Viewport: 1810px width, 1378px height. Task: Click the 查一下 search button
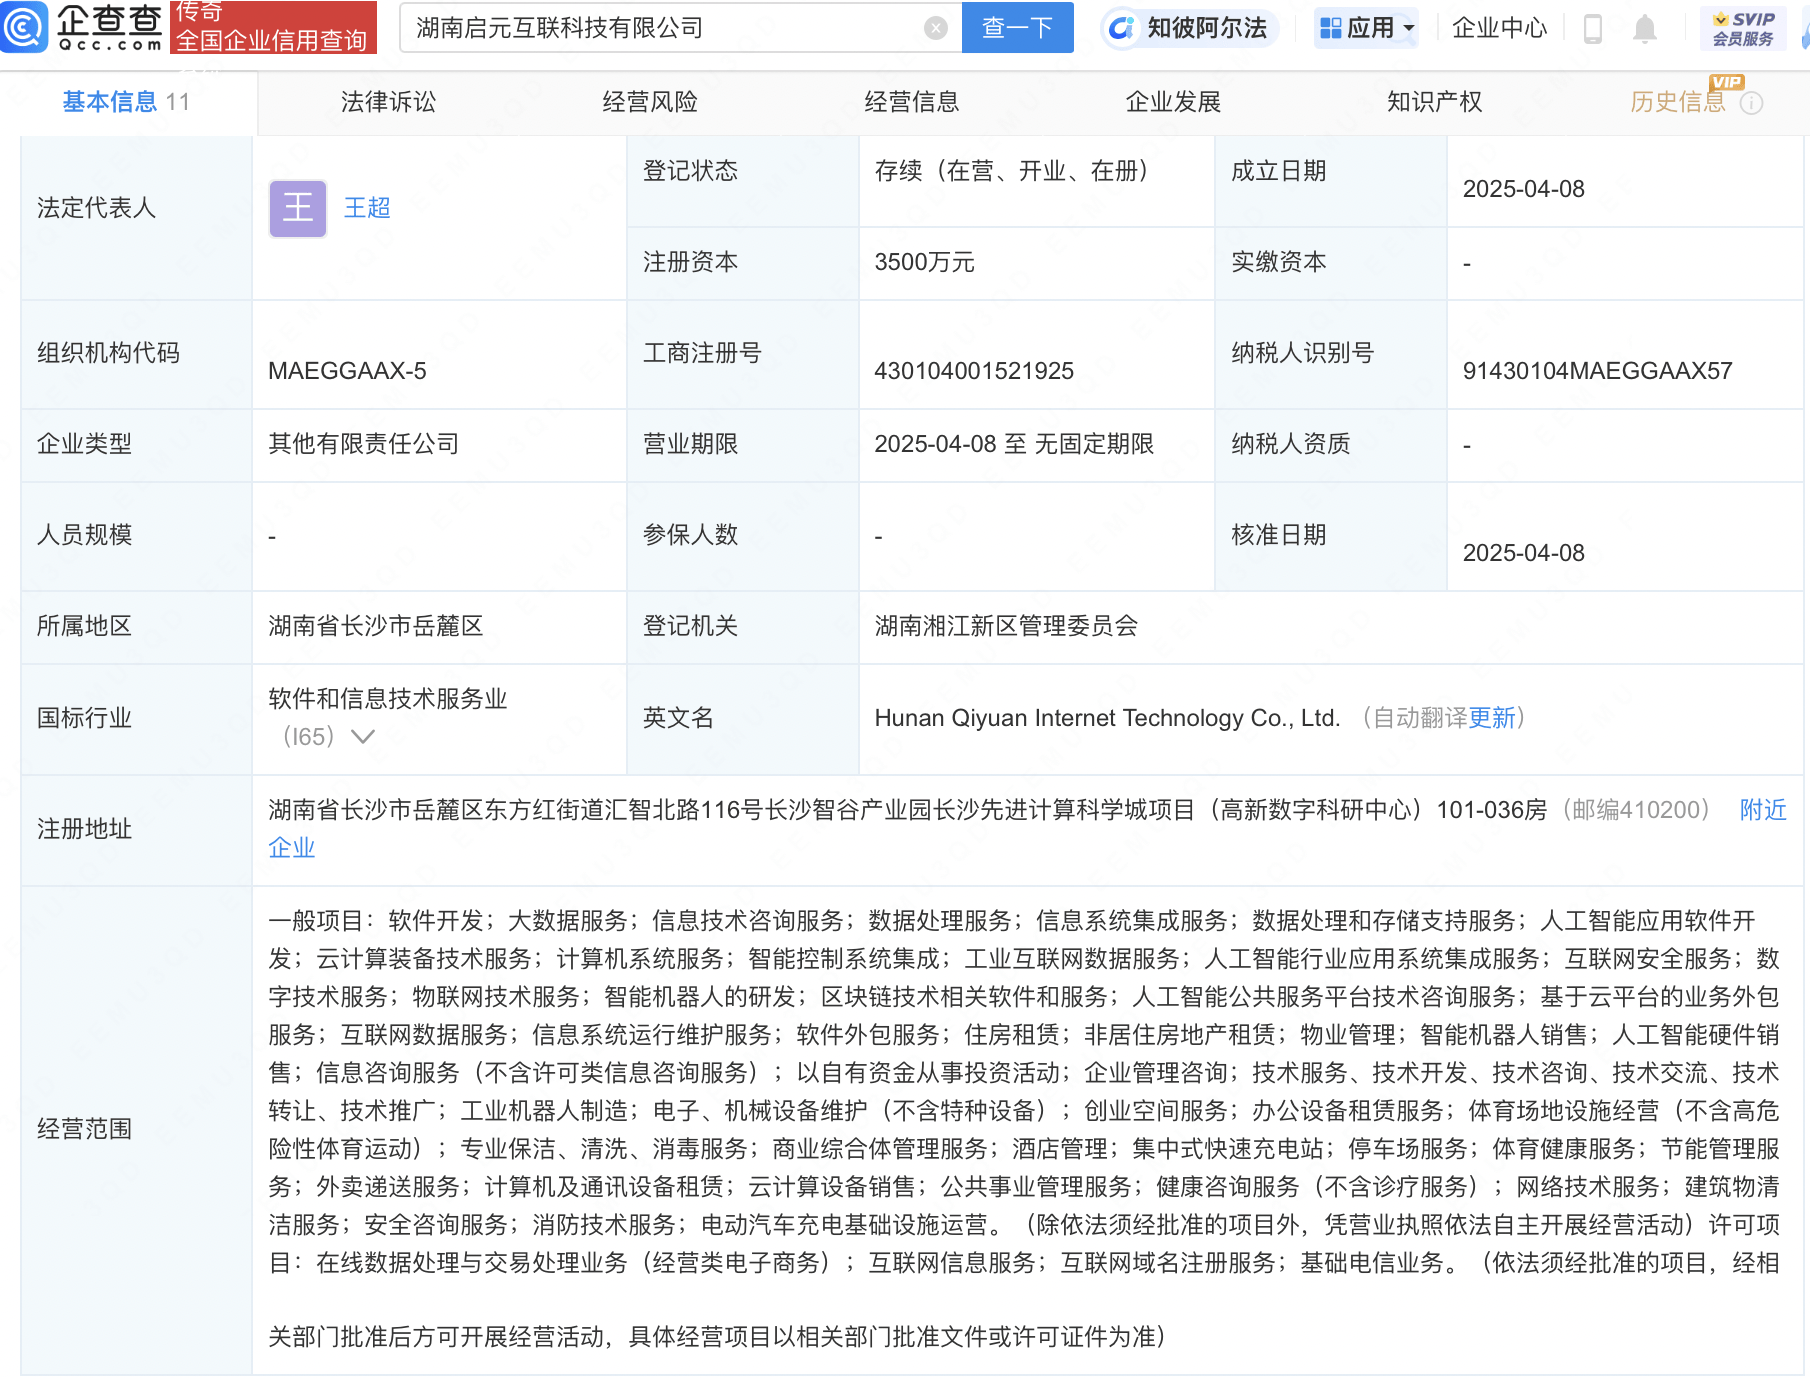point(1017,27)
